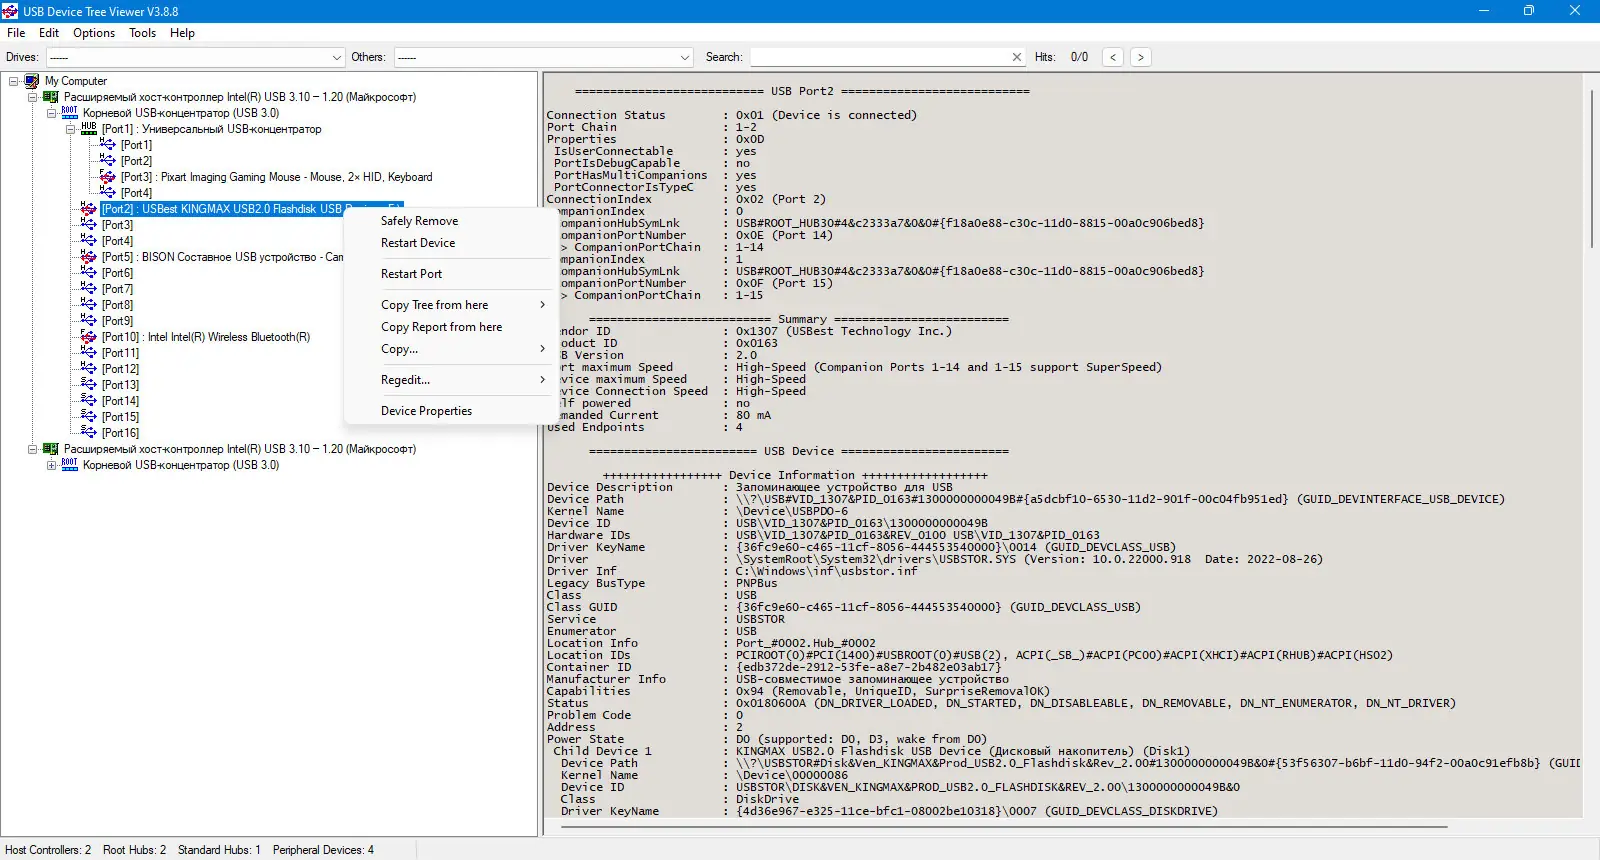Go to the next search hit
Screen dimensions: 1600x860
click(x=1140, y=57)
